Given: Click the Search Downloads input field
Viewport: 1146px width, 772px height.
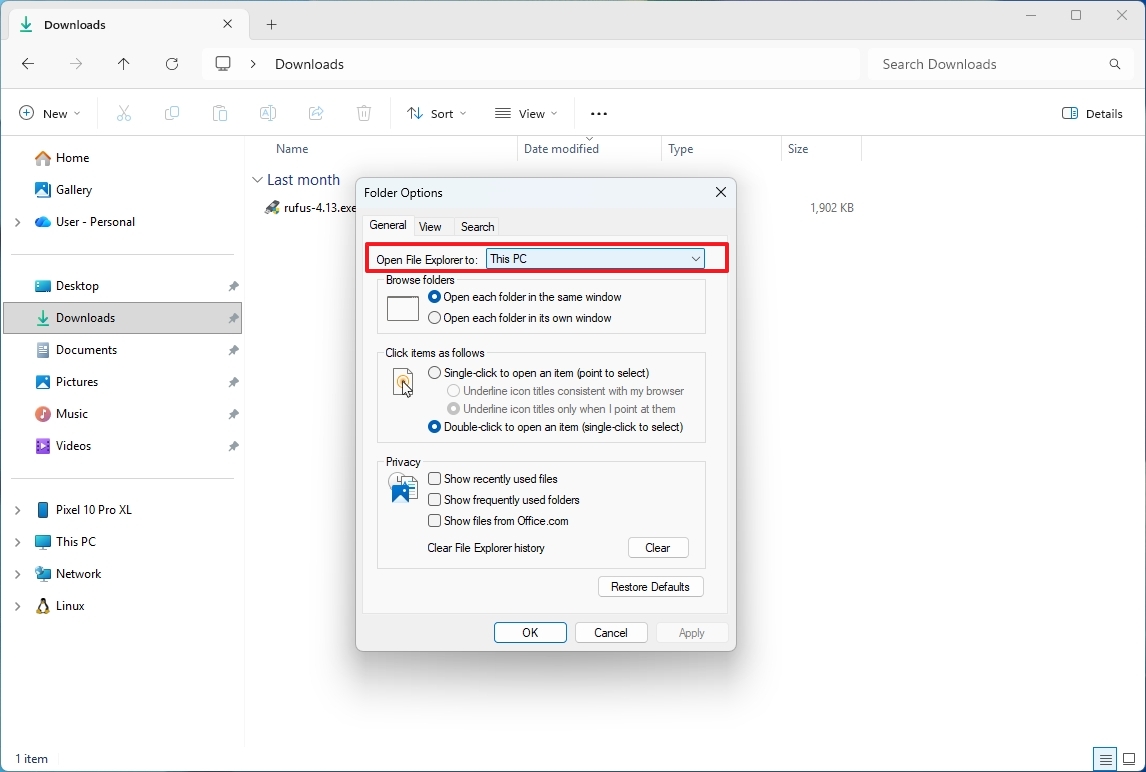Looking at the screenshot, I should (x=990, y=63).
